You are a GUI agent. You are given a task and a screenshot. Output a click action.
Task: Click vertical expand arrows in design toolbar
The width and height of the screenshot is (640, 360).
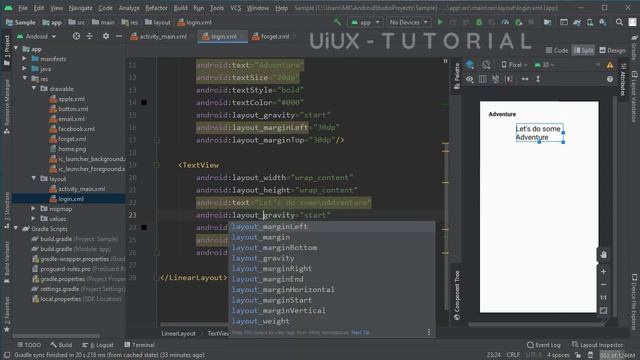538,79
